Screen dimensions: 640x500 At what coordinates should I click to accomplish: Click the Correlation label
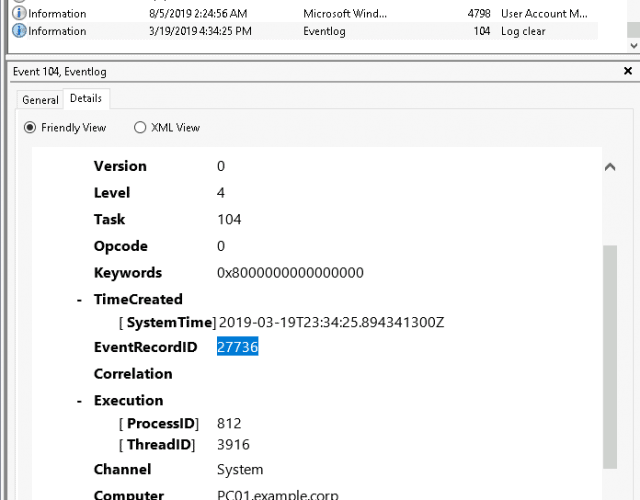click(133, 373)
